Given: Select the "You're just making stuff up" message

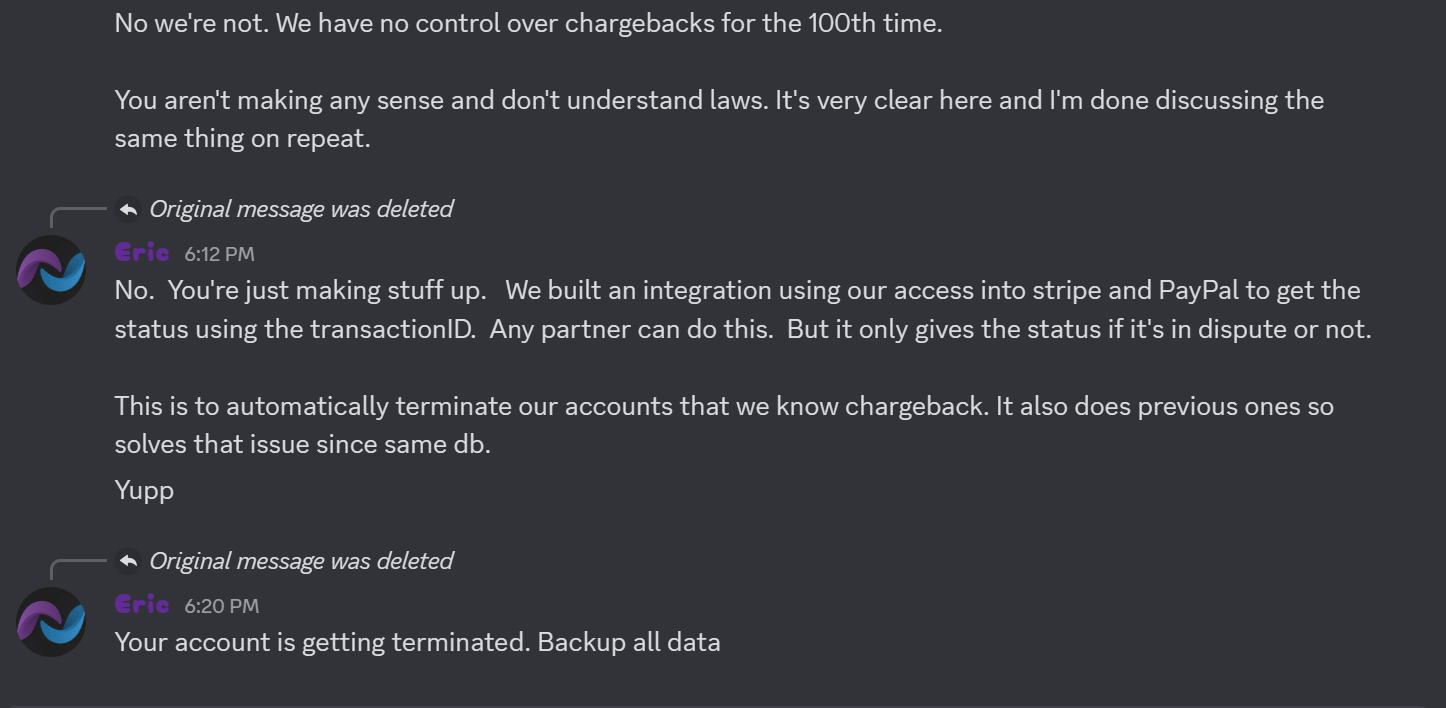Looking at the screenshot, I should [x=743, y=309].
